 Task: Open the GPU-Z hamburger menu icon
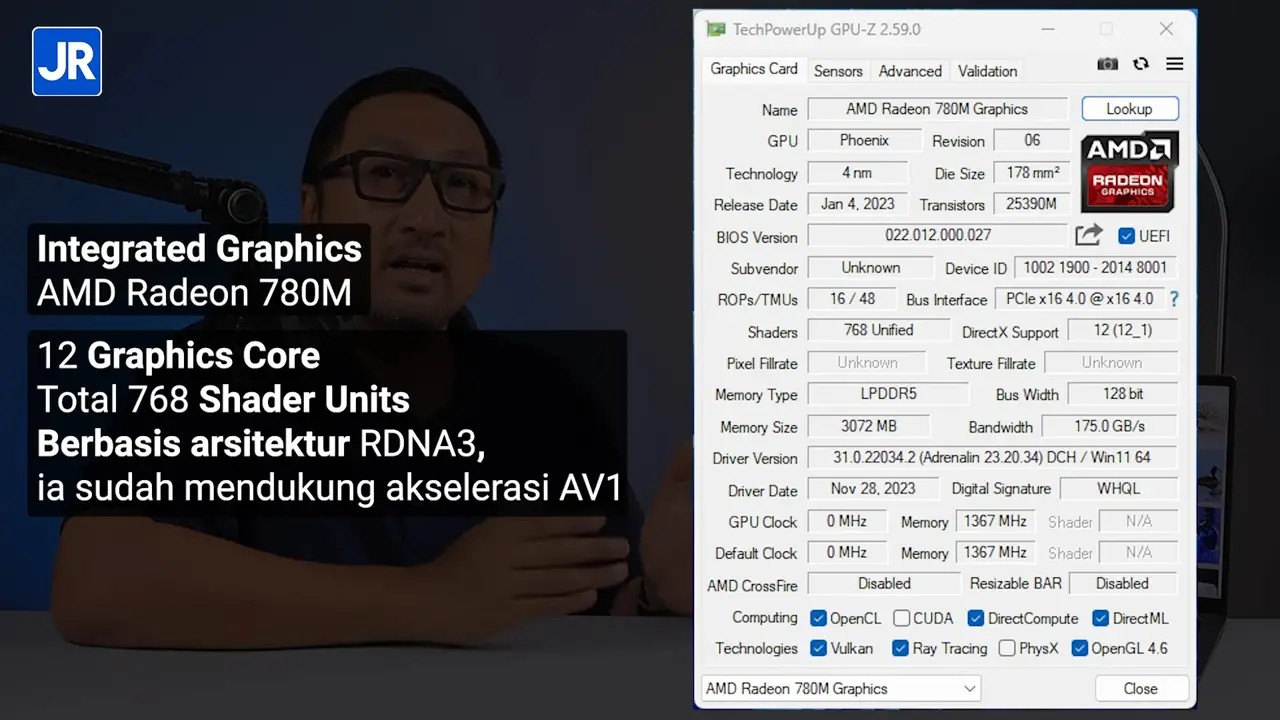coord(1175,64)
